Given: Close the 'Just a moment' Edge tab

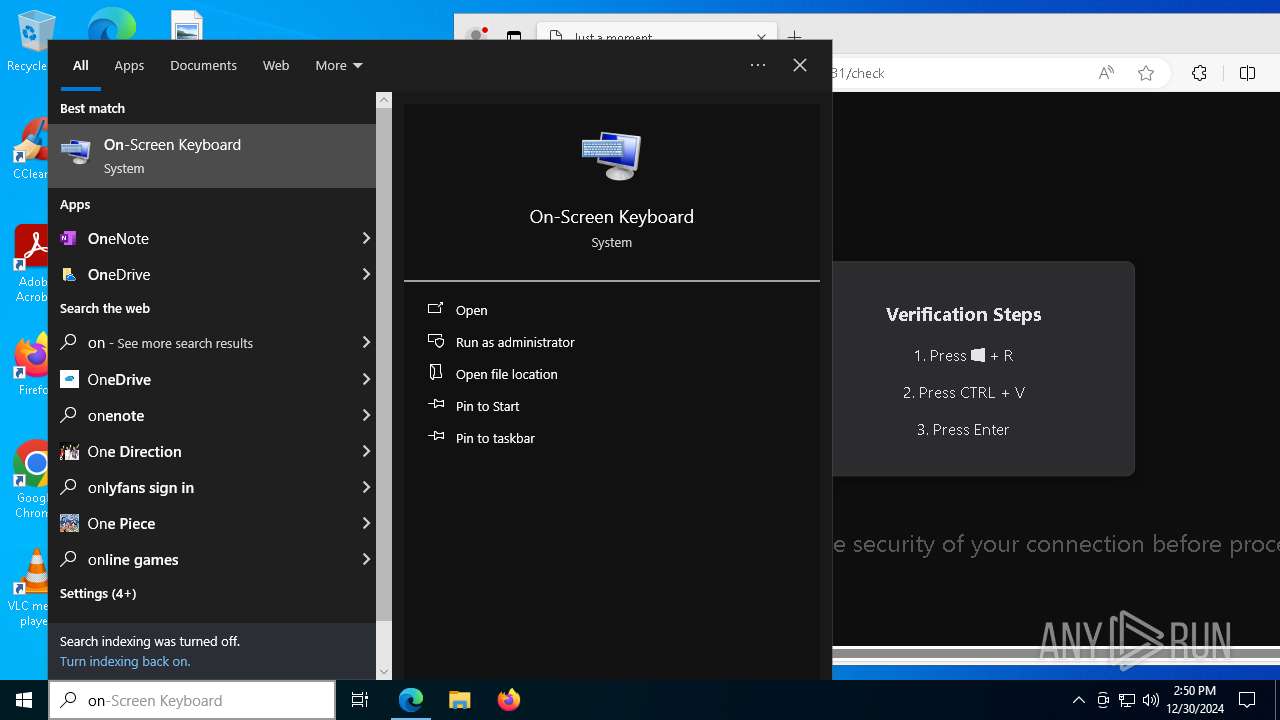Looking at the screenshot, I should [x=761, y=37].
